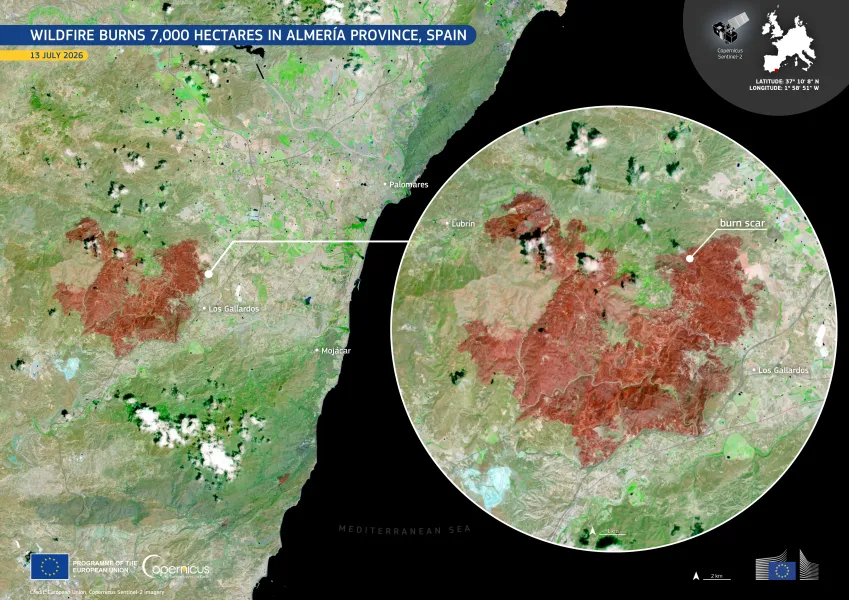
Task: Click the image credit line
Action: [x=97, y=592]
